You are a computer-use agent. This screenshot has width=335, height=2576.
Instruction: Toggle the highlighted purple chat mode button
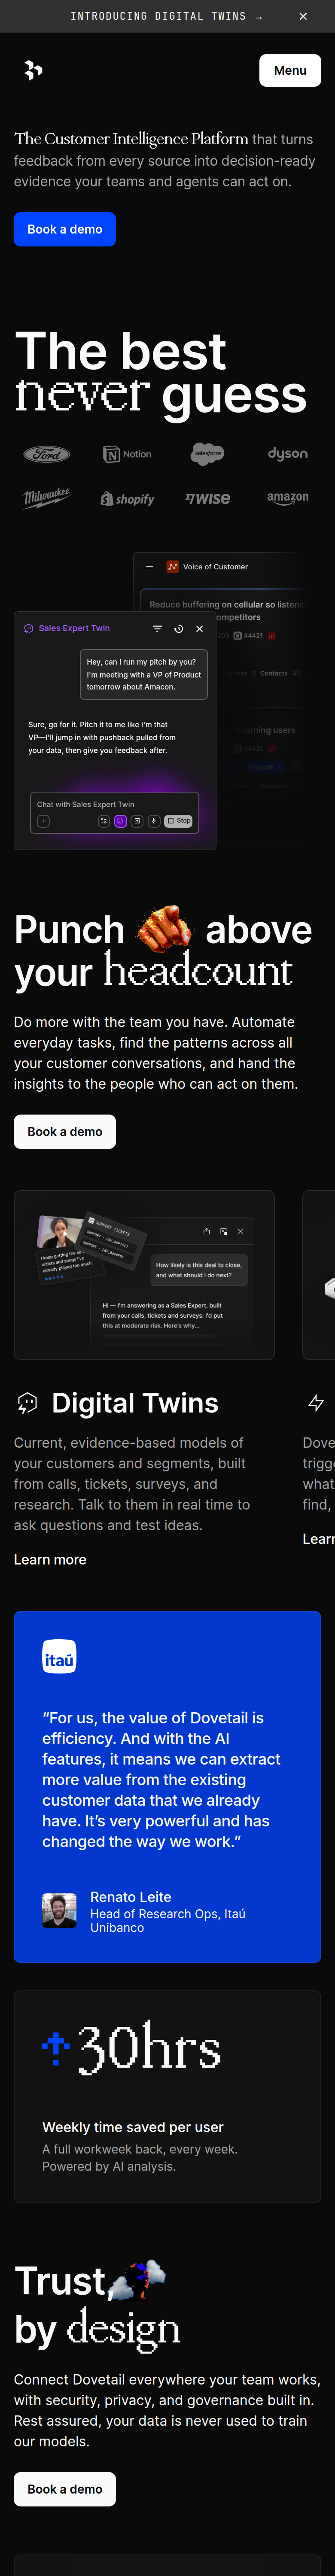click(x=120, y=821)
